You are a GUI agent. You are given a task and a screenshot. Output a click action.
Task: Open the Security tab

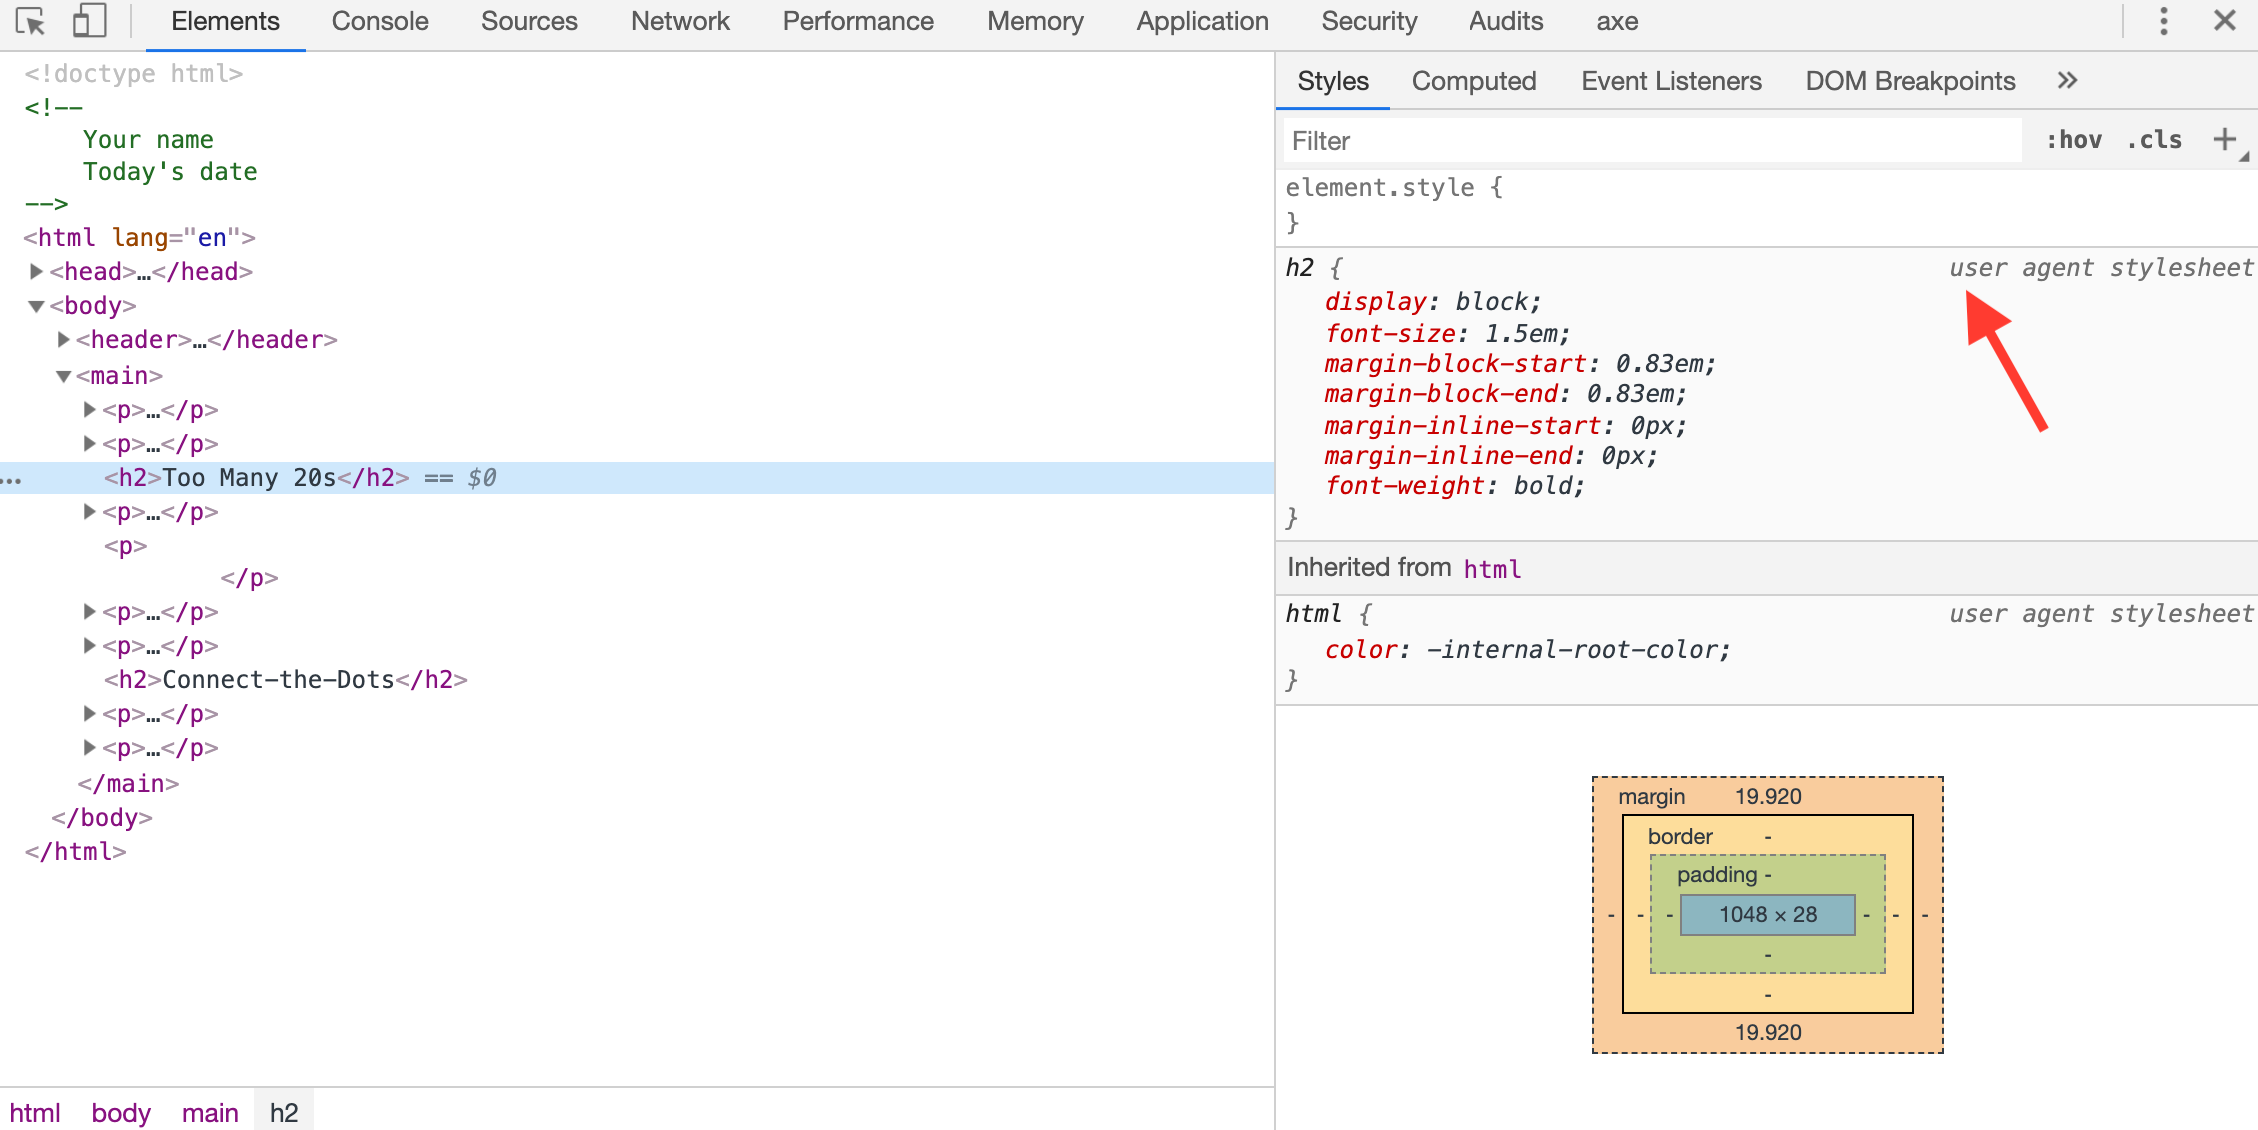tap(1369, 22)
